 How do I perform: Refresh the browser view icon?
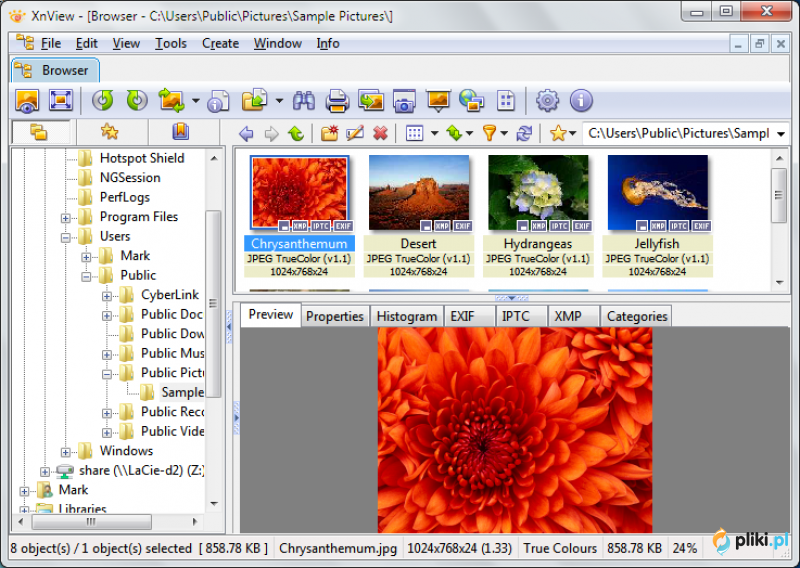tap(524, 134)
